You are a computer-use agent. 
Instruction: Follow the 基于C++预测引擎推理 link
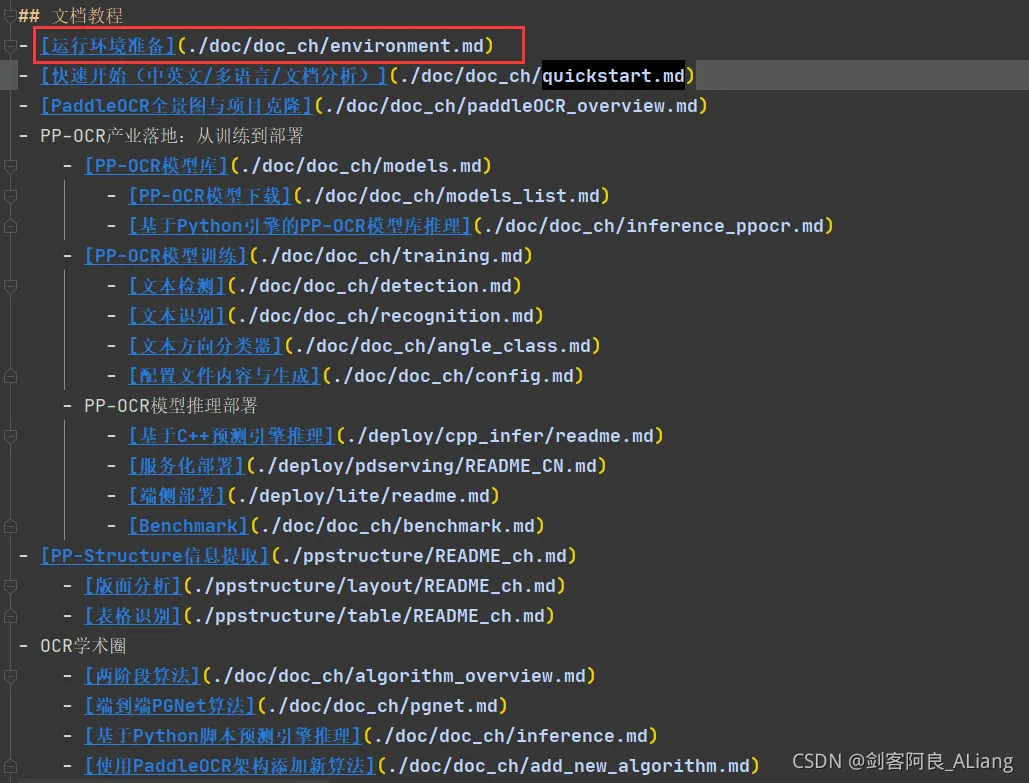[x=231, y=436]
